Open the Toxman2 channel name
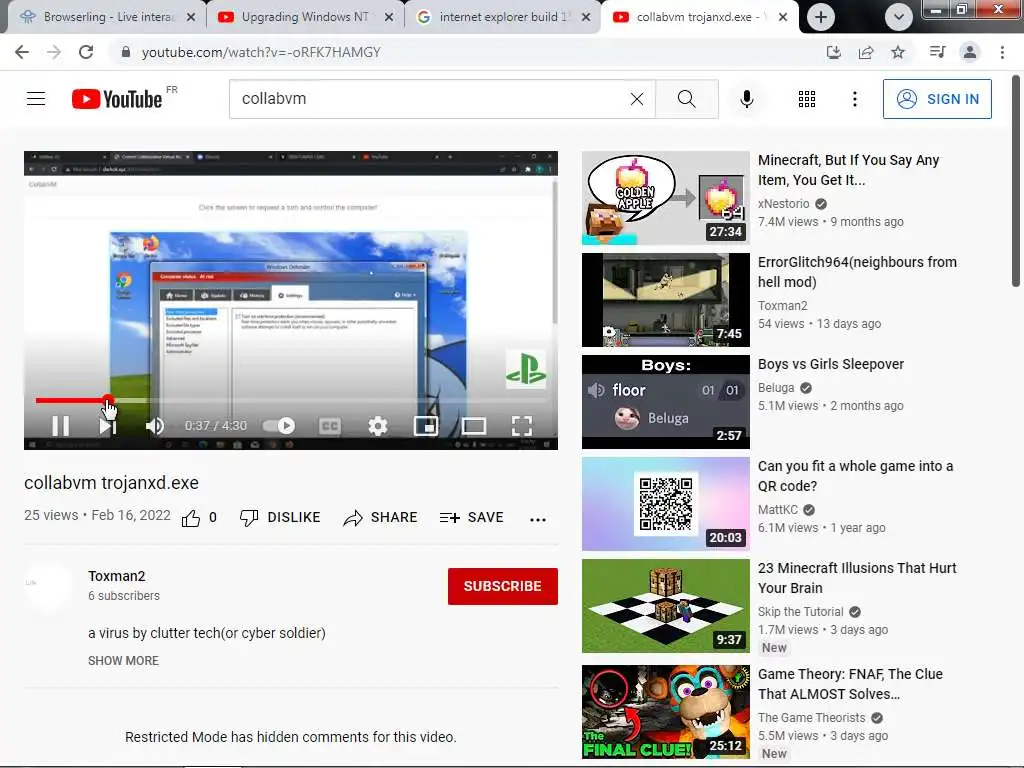 coord(117,576)
